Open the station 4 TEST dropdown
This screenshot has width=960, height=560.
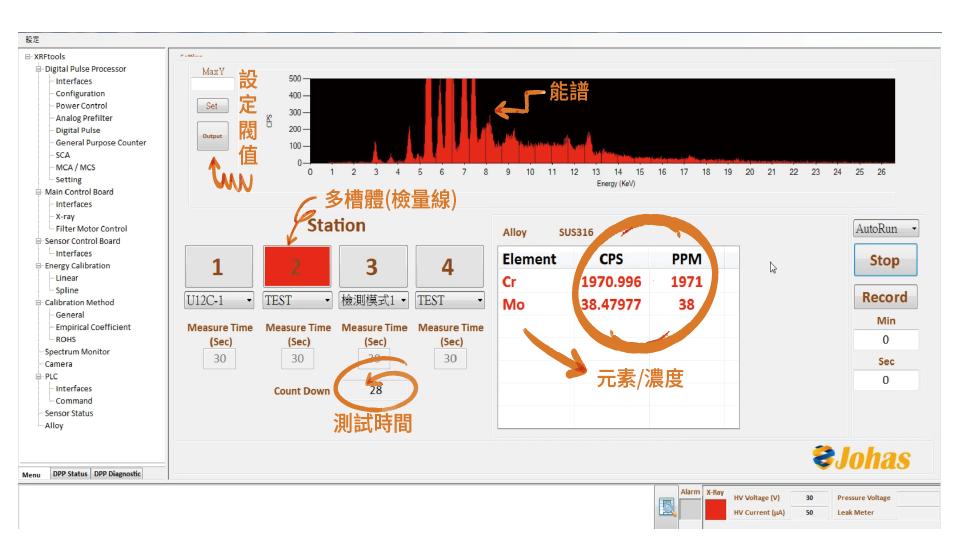pyautogui.click(x=450, y=300)
